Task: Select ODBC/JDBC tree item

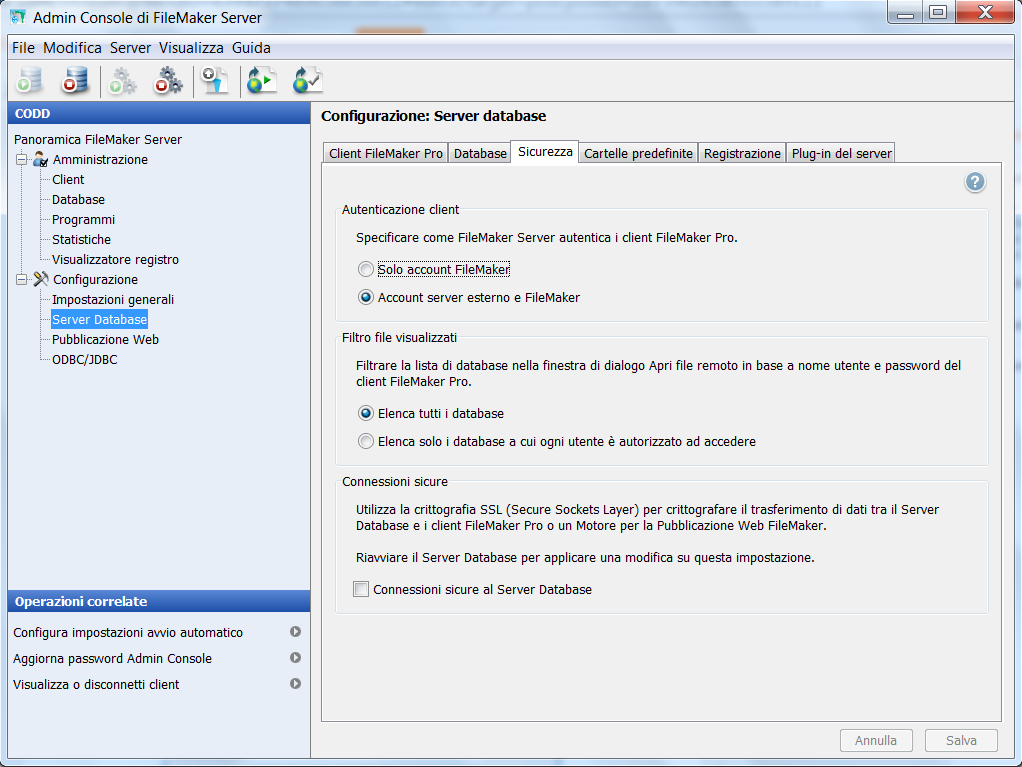Action: (85, 359)
